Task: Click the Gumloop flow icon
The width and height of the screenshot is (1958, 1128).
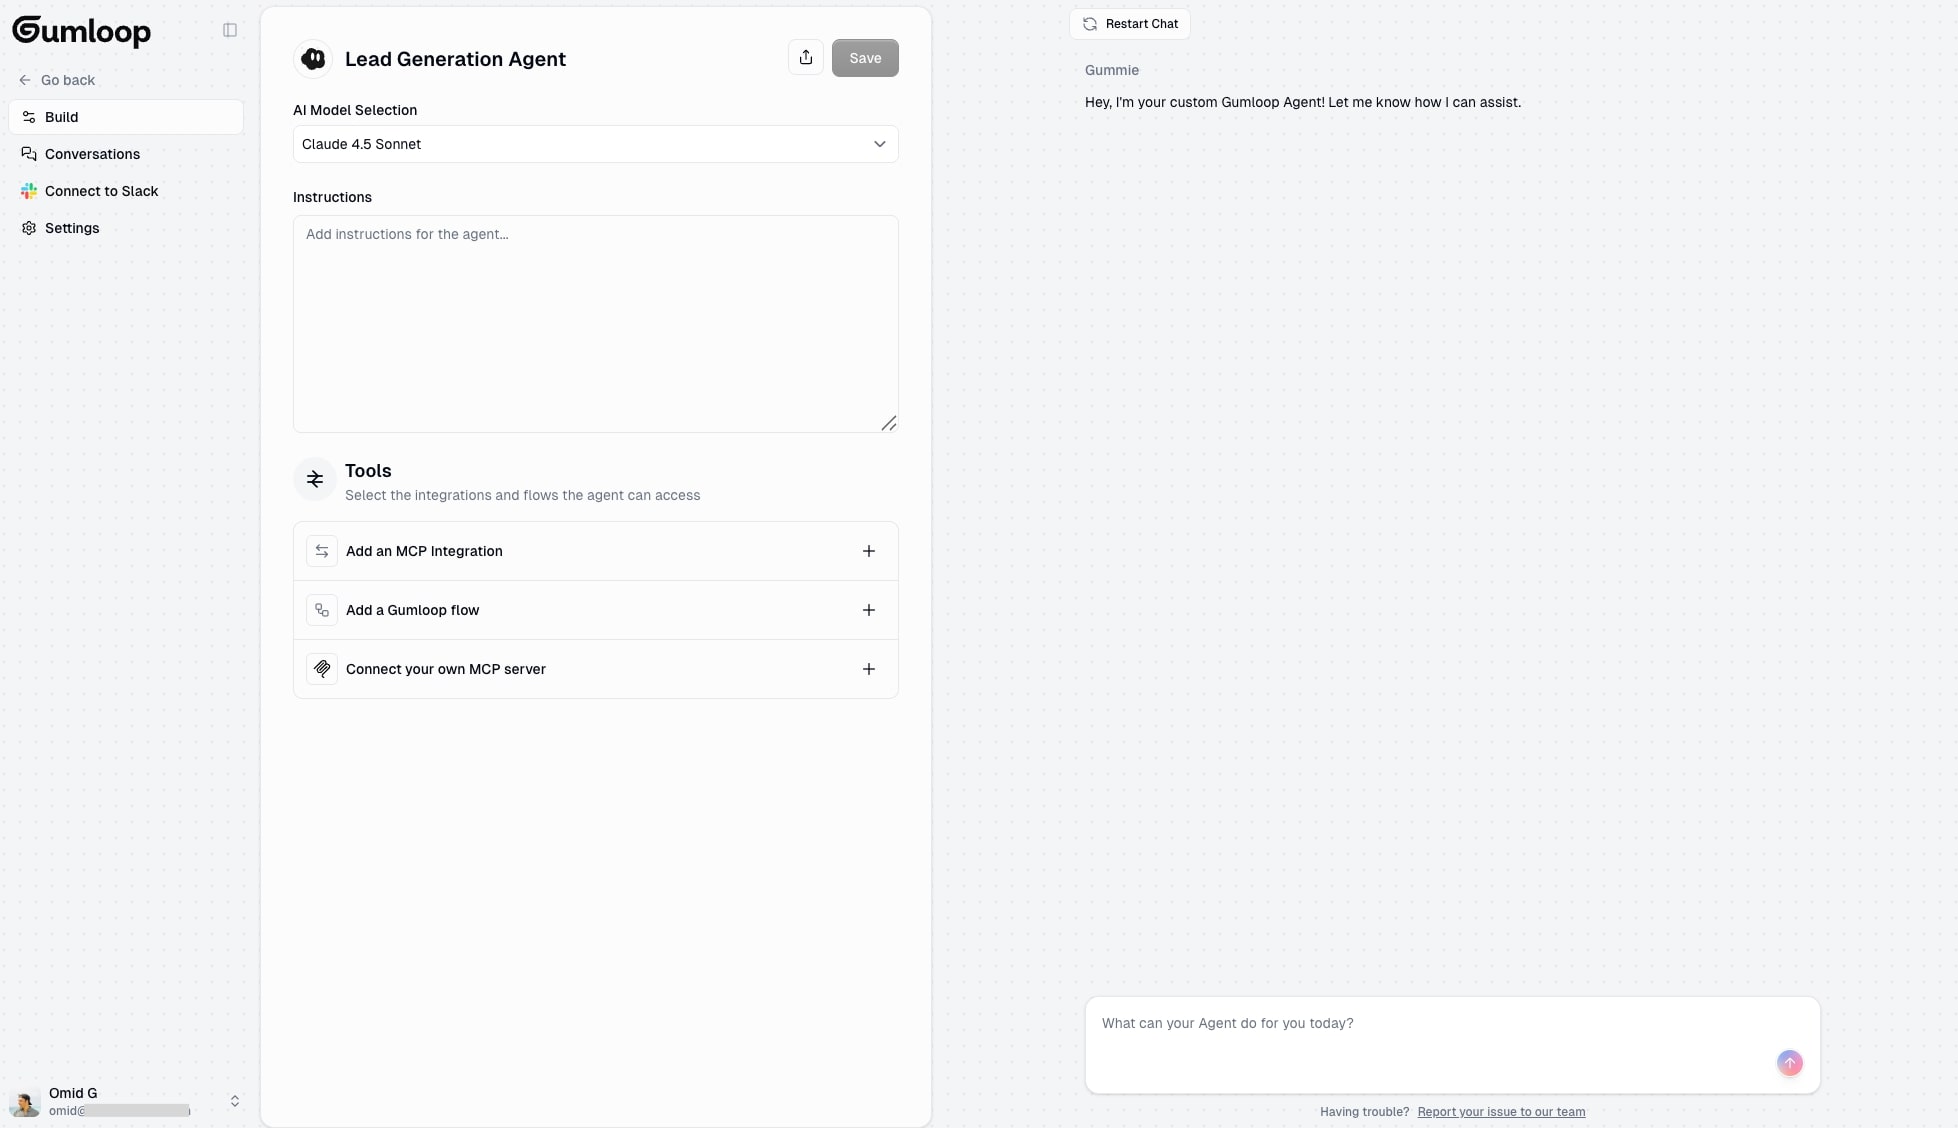Action: click(x=321, y=610)
